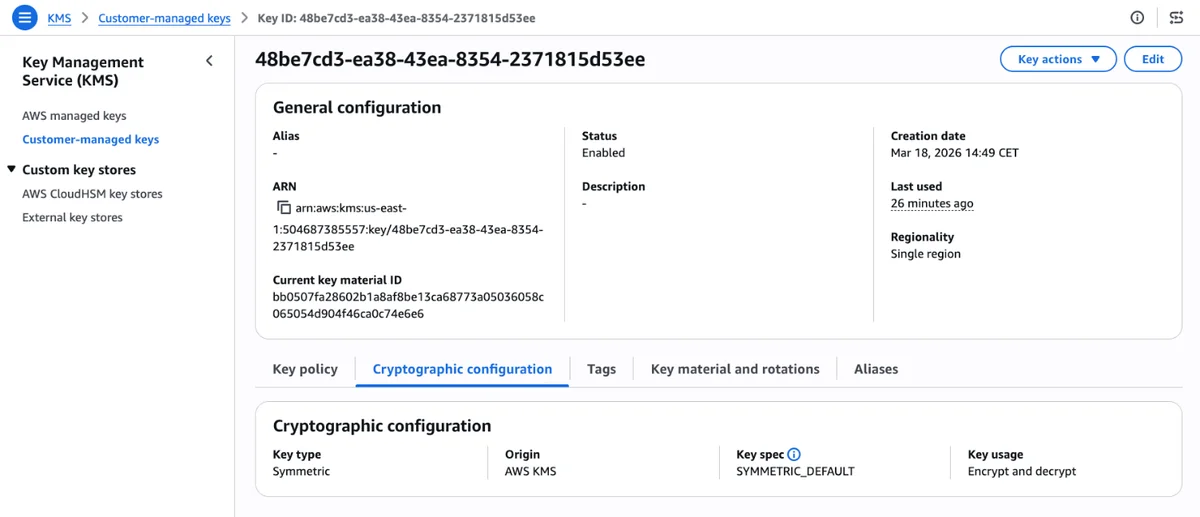This screenshot has width=1200, height=517.
Task: Select the Cryptographic configuration tab
Action: tap(462, 369)
